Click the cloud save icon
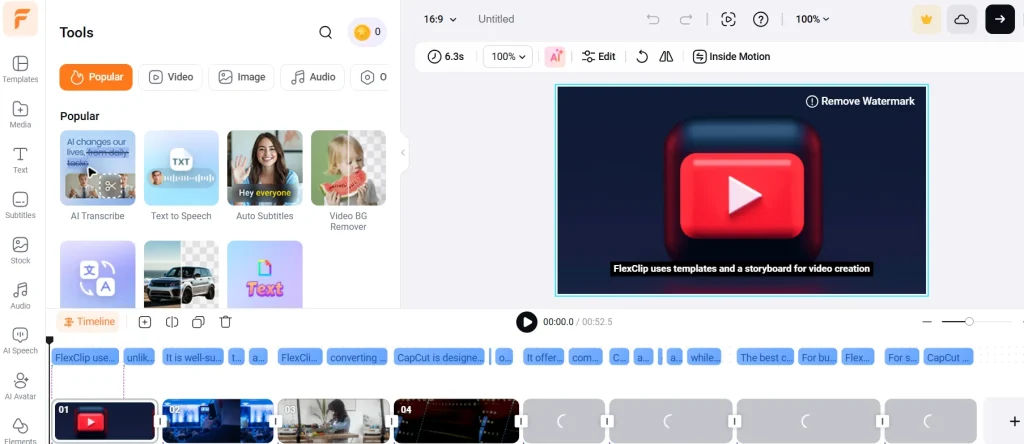1024x444 pixels. click(x=962, y=20)
